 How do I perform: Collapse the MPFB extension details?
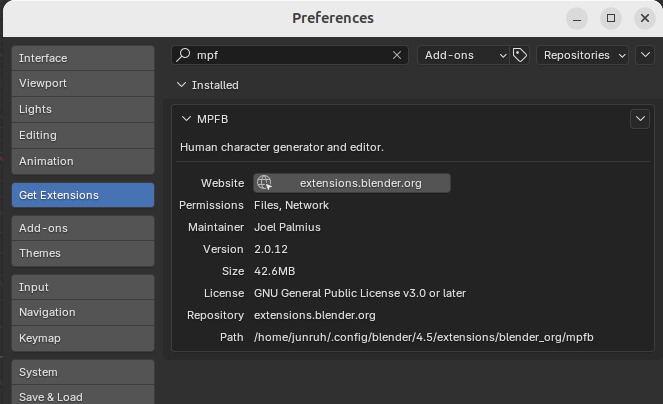[186, 119]
